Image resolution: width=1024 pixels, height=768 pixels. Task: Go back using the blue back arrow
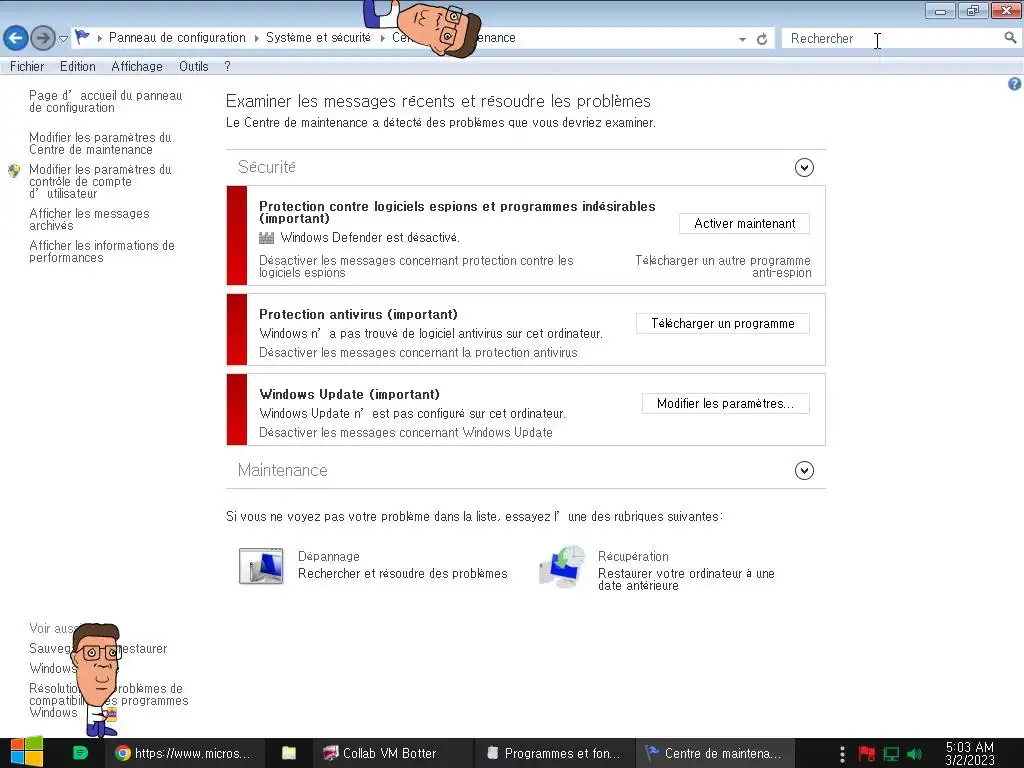[16, 38]
